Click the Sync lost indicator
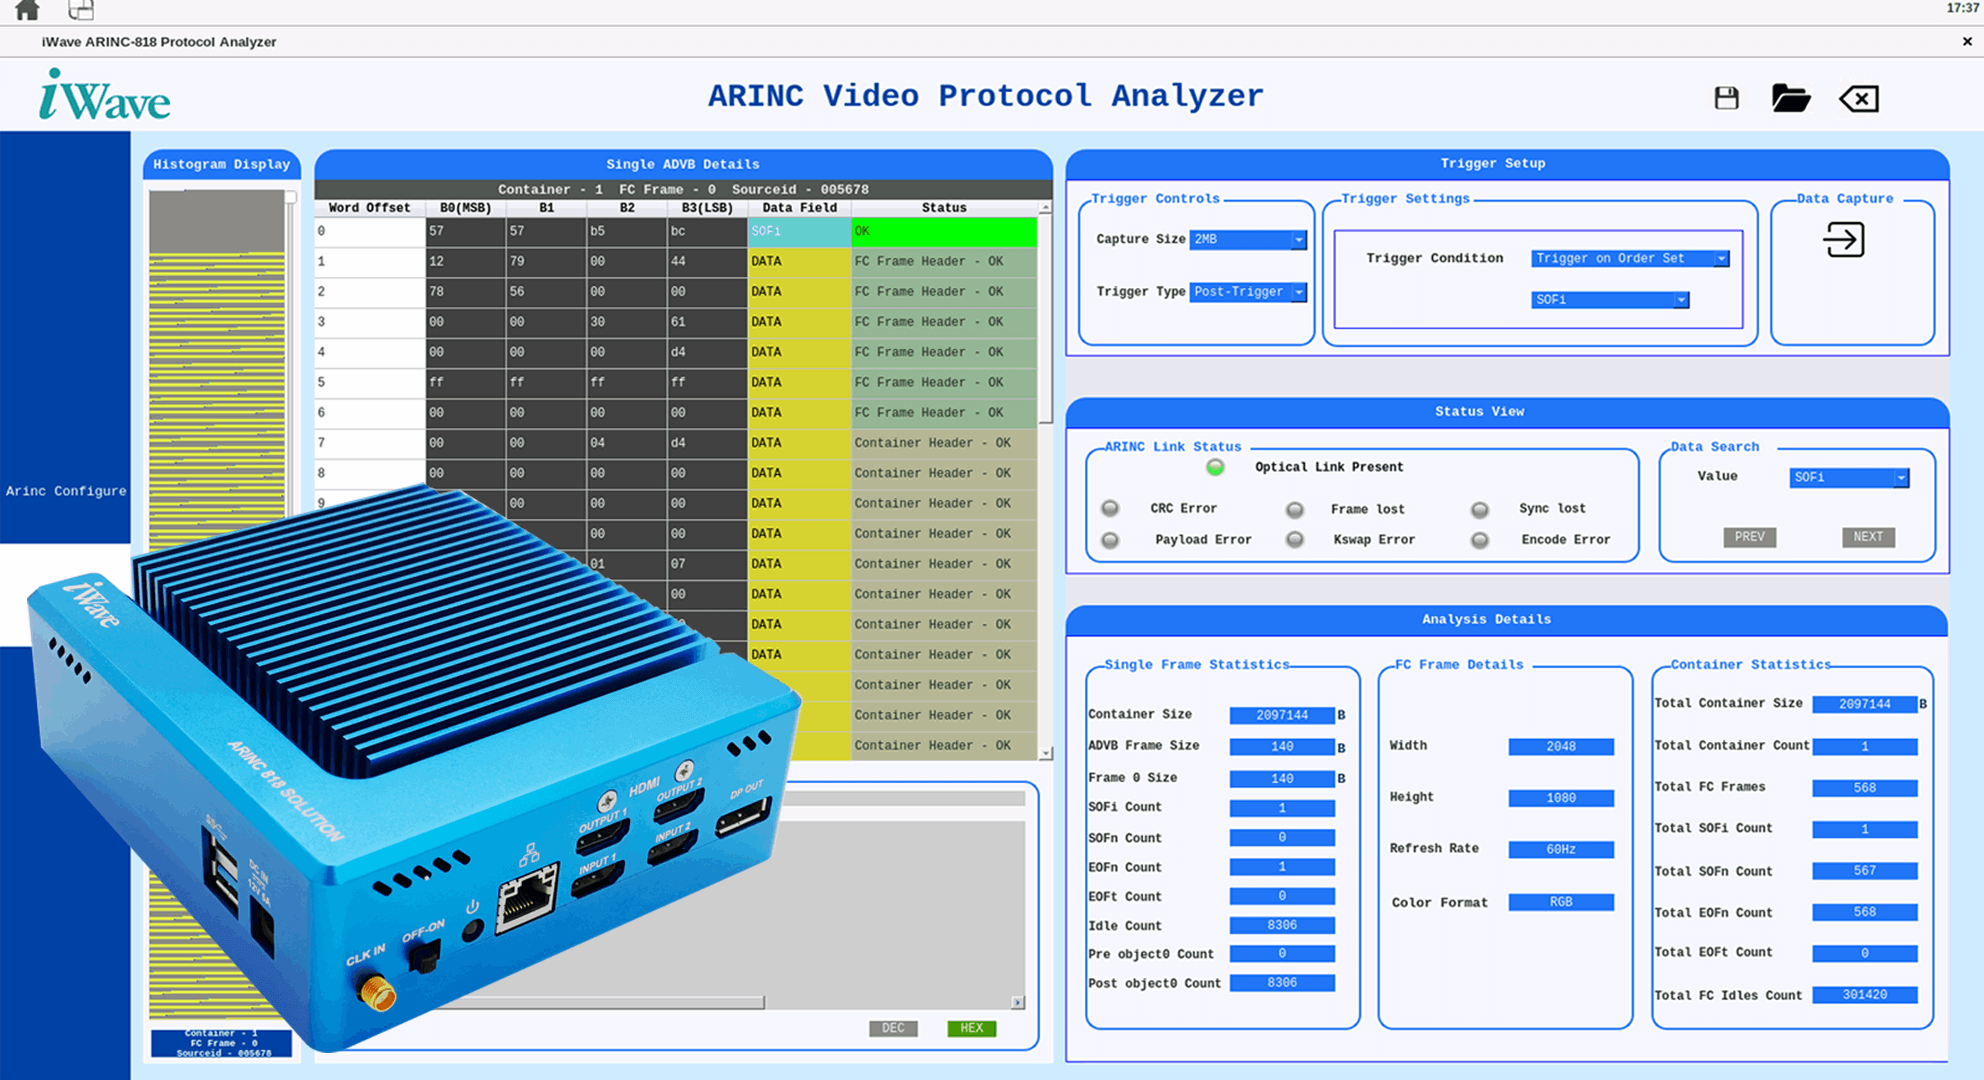This screenshot has width=1984, height=1080. pos(1480,509)
